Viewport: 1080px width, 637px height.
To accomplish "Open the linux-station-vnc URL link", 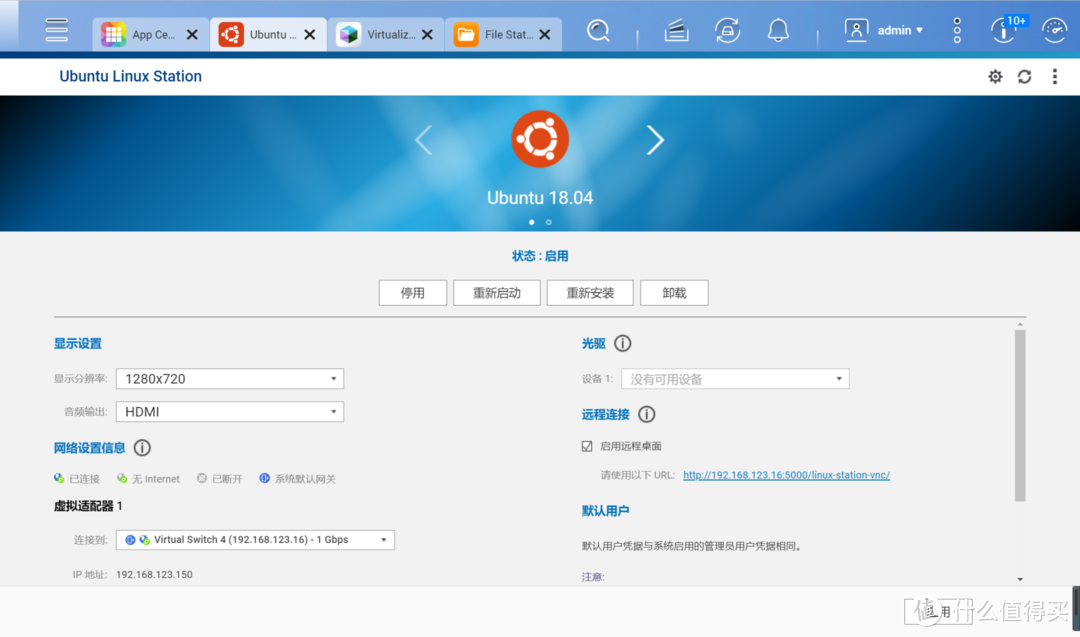I will [787, 475].
